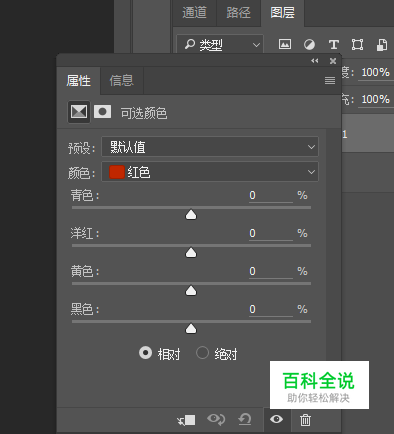The image size is (394, 434).
Task: Open the 类型 layer filter dropdown
Action: 220,44
